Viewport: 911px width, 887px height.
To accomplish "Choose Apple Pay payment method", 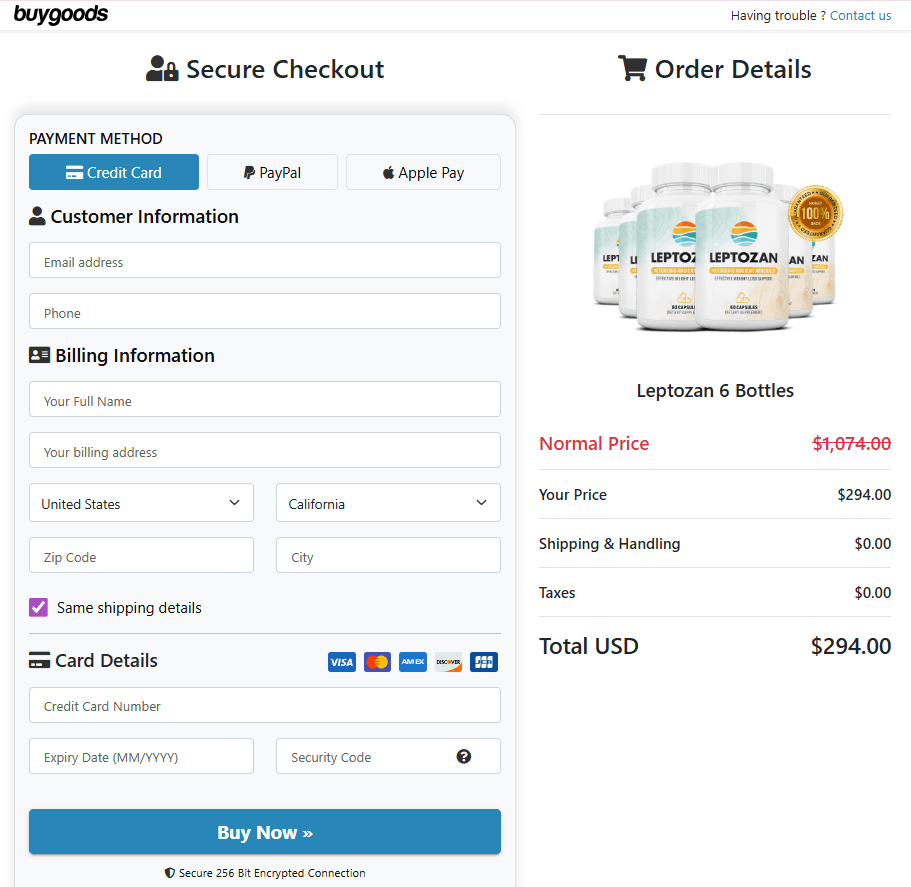I will pyautogui.click(x=423, y=172).
